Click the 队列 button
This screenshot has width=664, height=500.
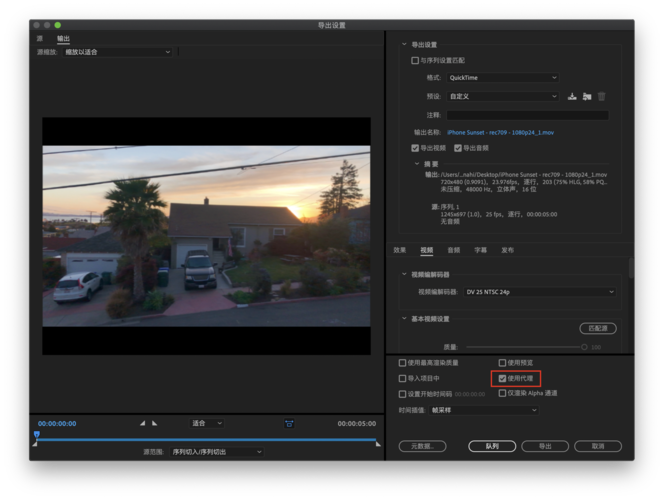point(492,446)
